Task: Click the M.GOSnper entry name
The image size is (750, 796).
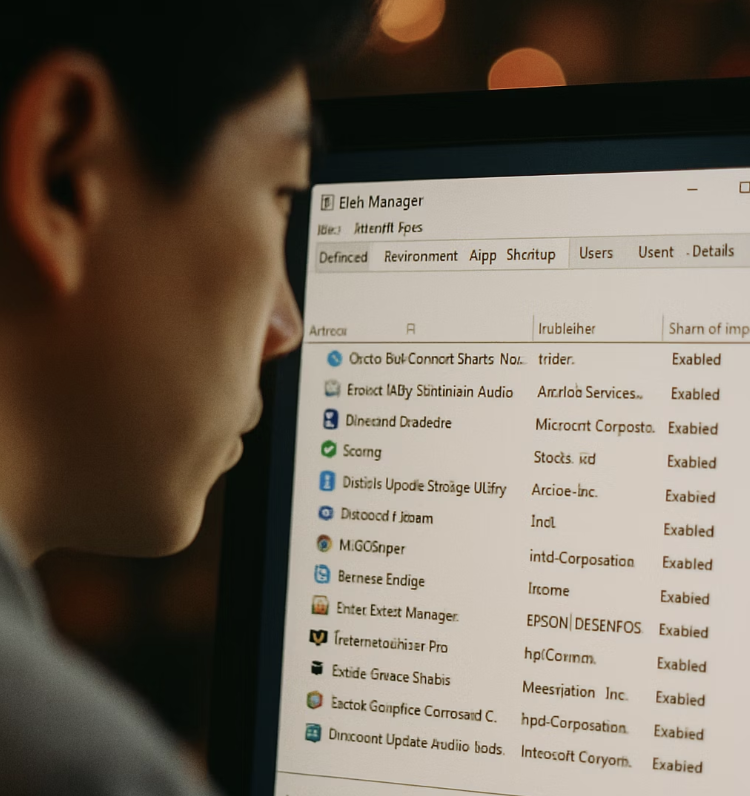Action: point(372,547)
